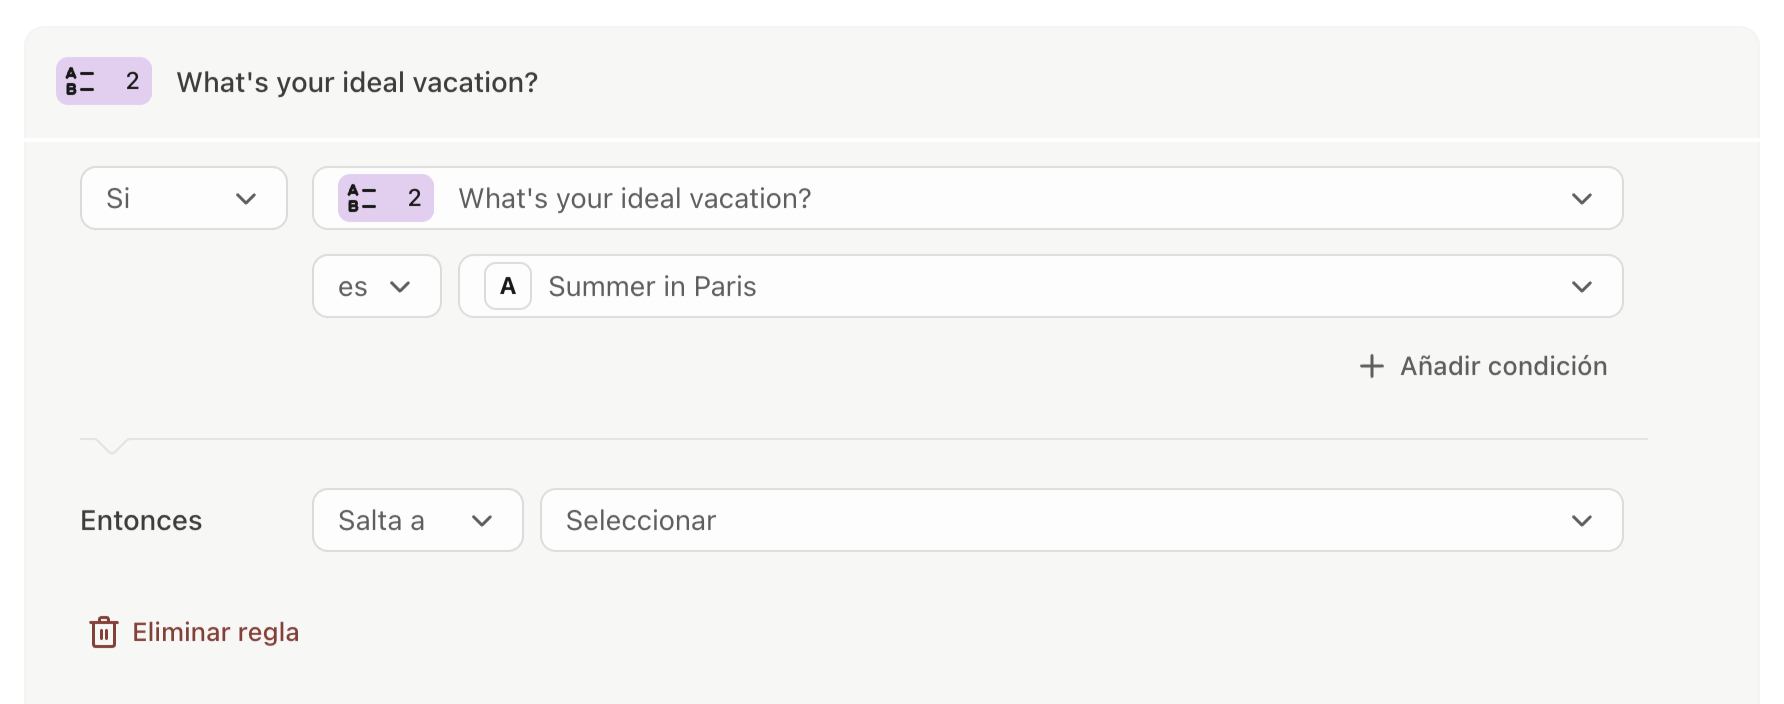This screenshot has width=1784, height=704.
Task: Click the header title What's your ideal vacation?
Action: point(357,82)
